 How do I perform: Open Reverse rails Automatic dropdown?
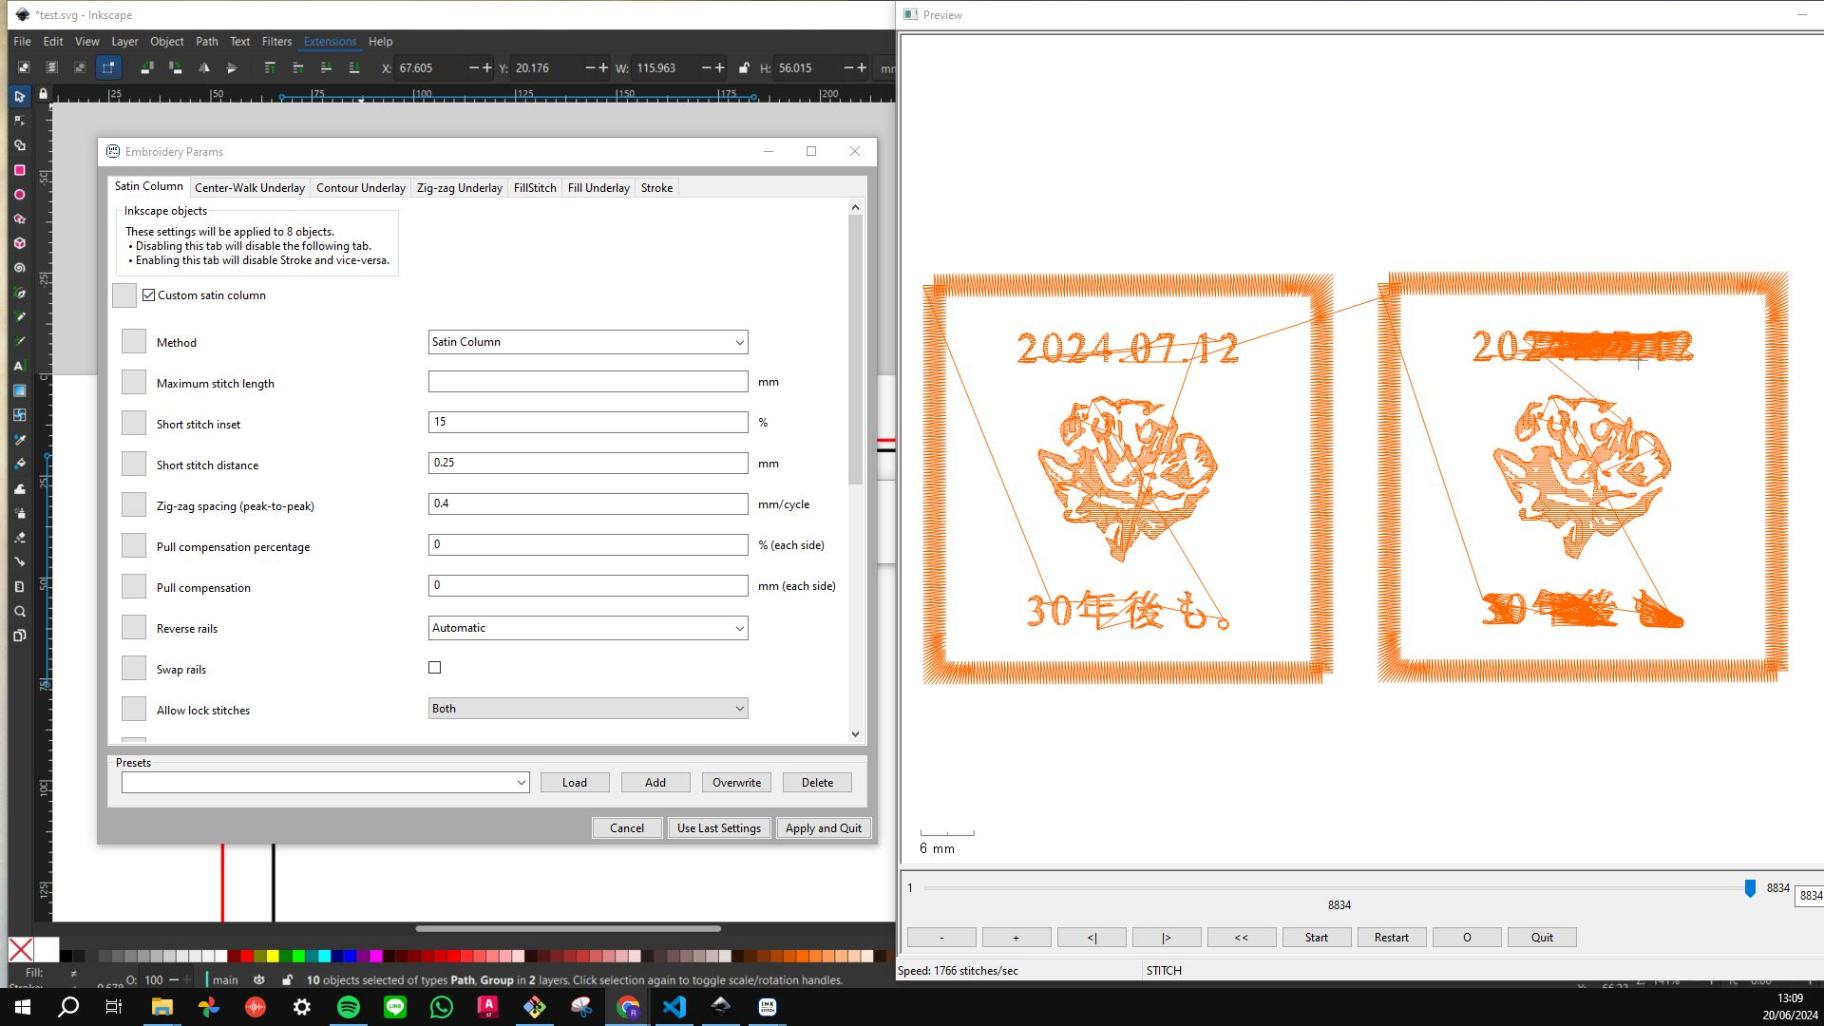click(x=588, y=628)
